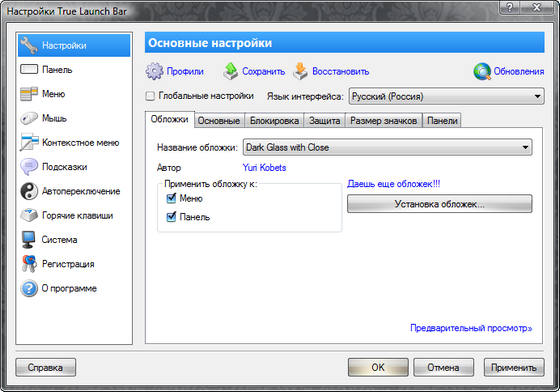Screen dimensions: 560x392
Task: Open Горячие клавиши keyboard icon
Action: pos(29,215)
